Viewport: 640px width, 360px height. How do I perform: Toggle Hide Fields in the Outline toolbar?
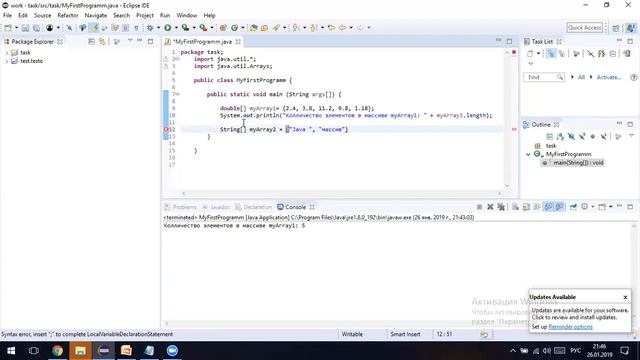[x=571, y=136]
